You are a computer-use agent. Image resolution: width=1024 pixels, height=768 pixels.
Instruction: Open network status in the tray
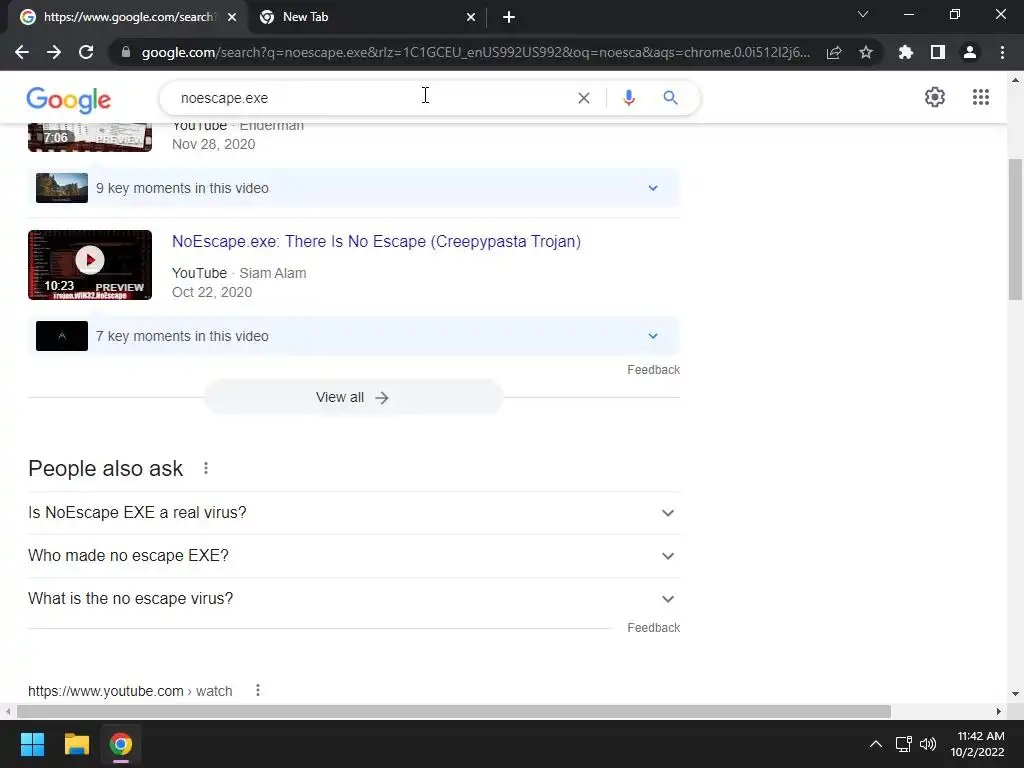904,744
